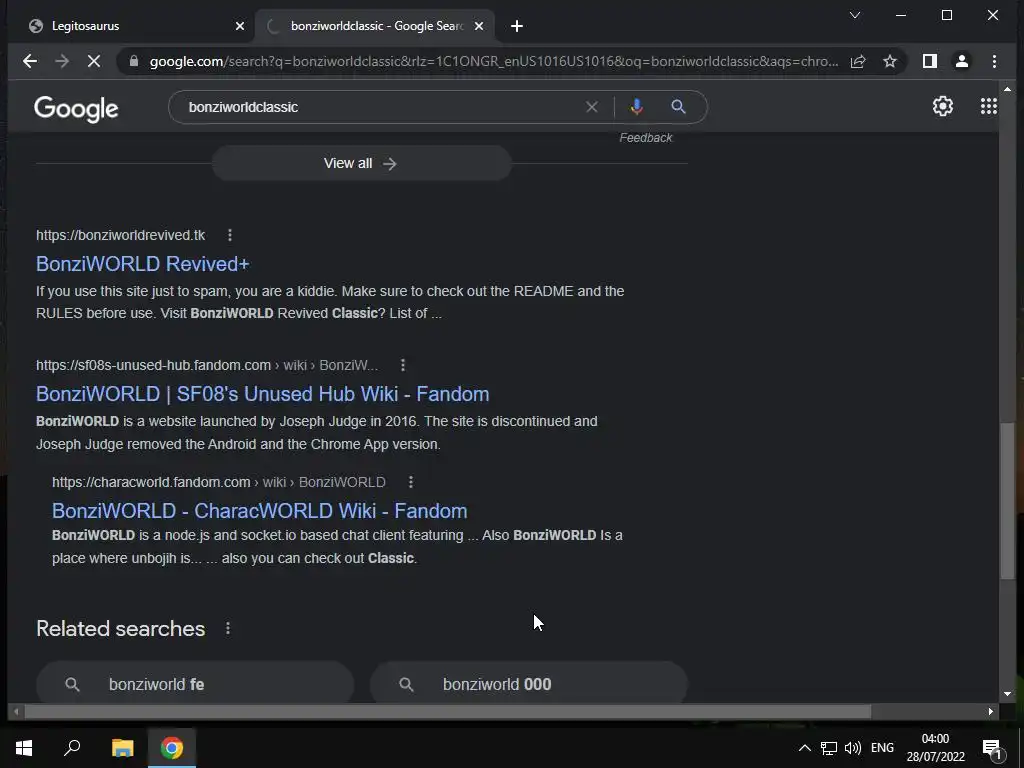Click the horizontal scrollbar thumb
Screen dimensions: 1024x768
pyautogui.click(x=447, y=711)
